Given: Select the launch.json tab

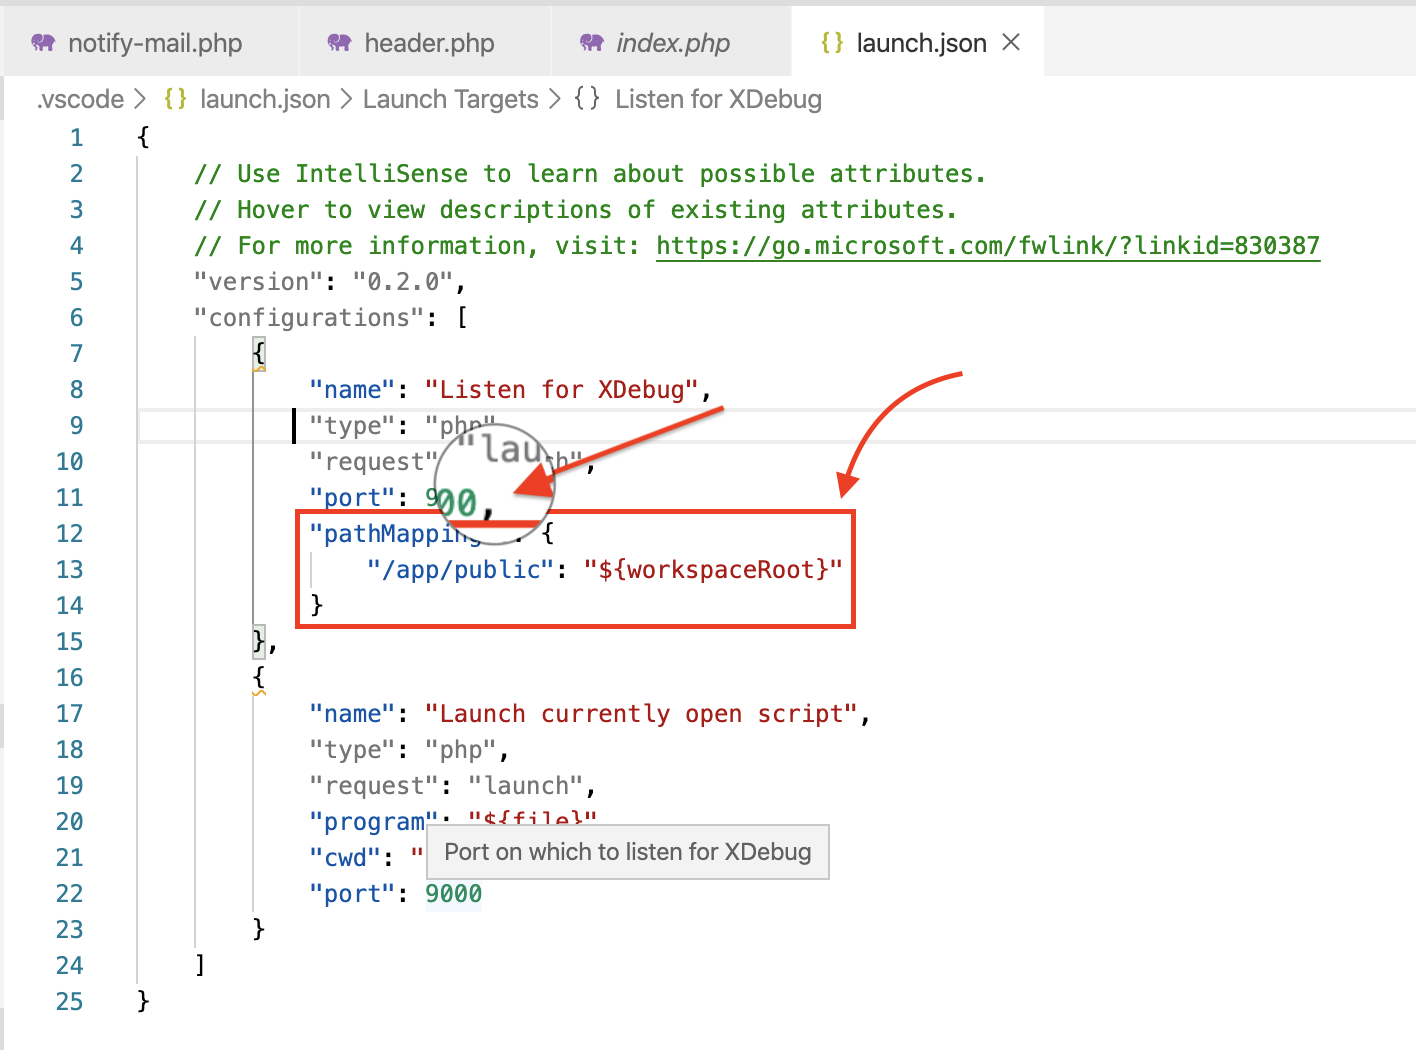Looking at the screenshot, I should [x=920, y=43].
